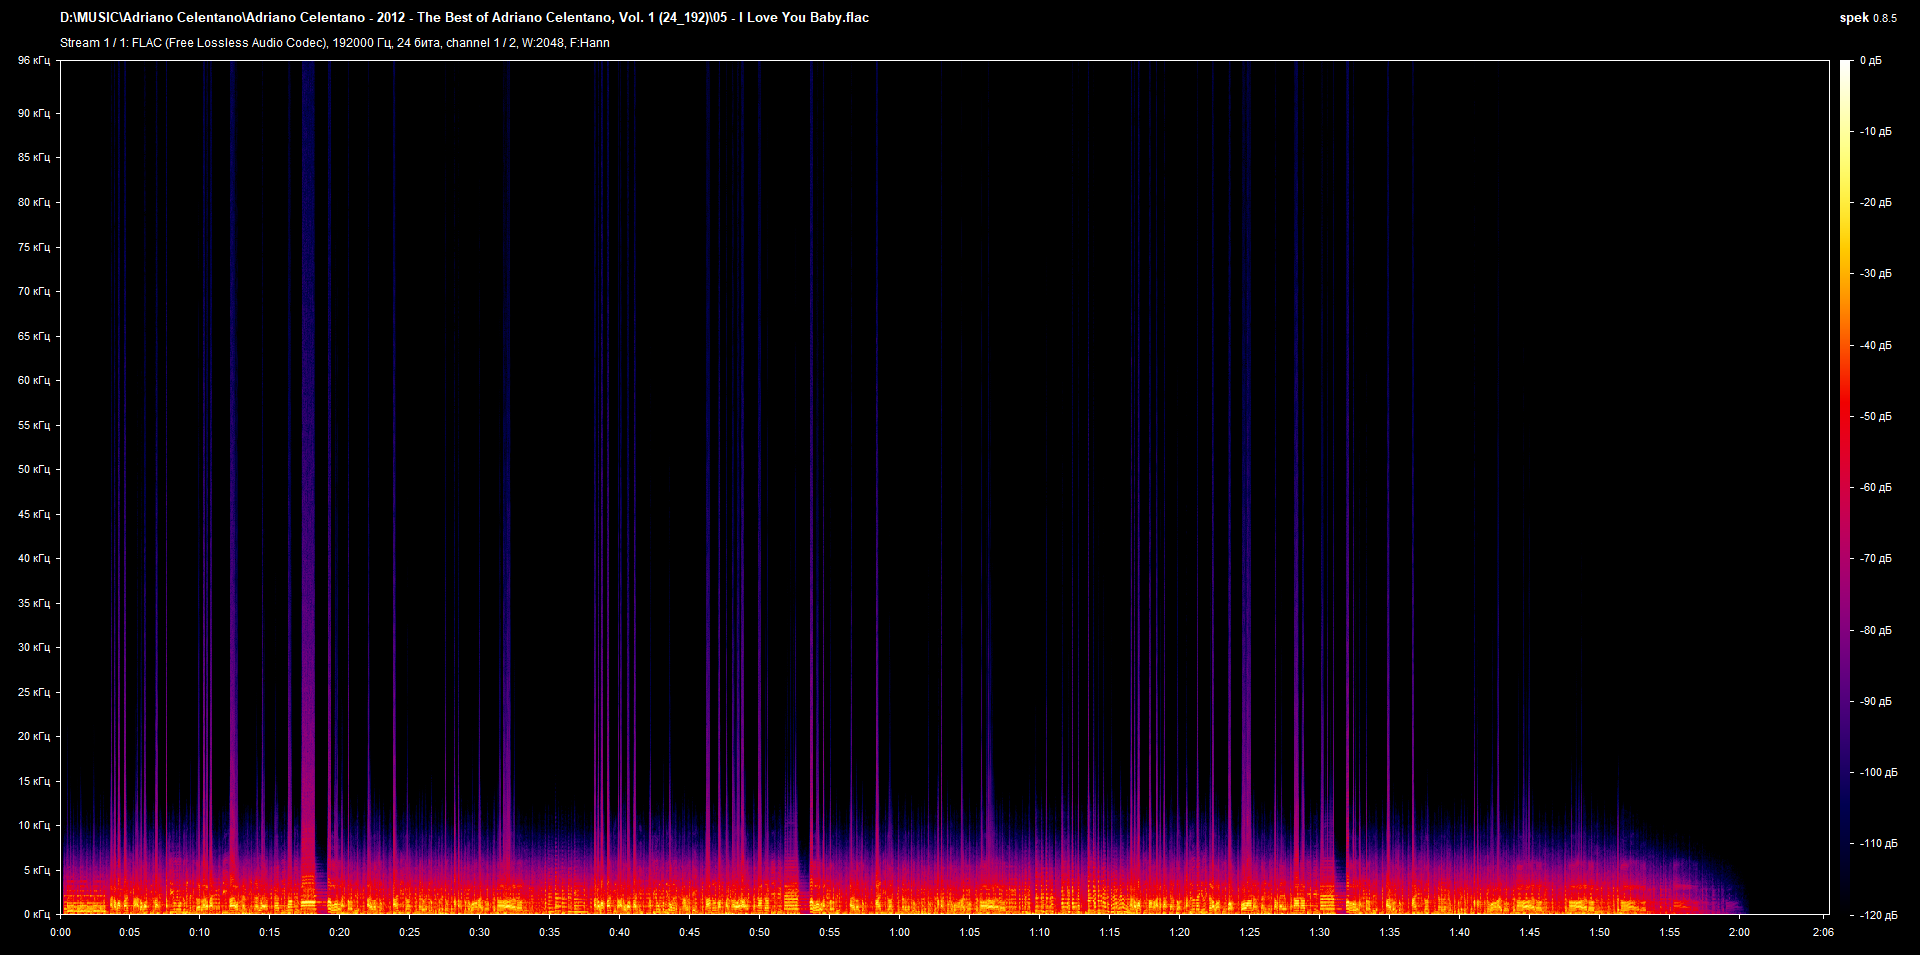Click the 0:40 time axis label

pyautogui.click(x=620, y=932)
